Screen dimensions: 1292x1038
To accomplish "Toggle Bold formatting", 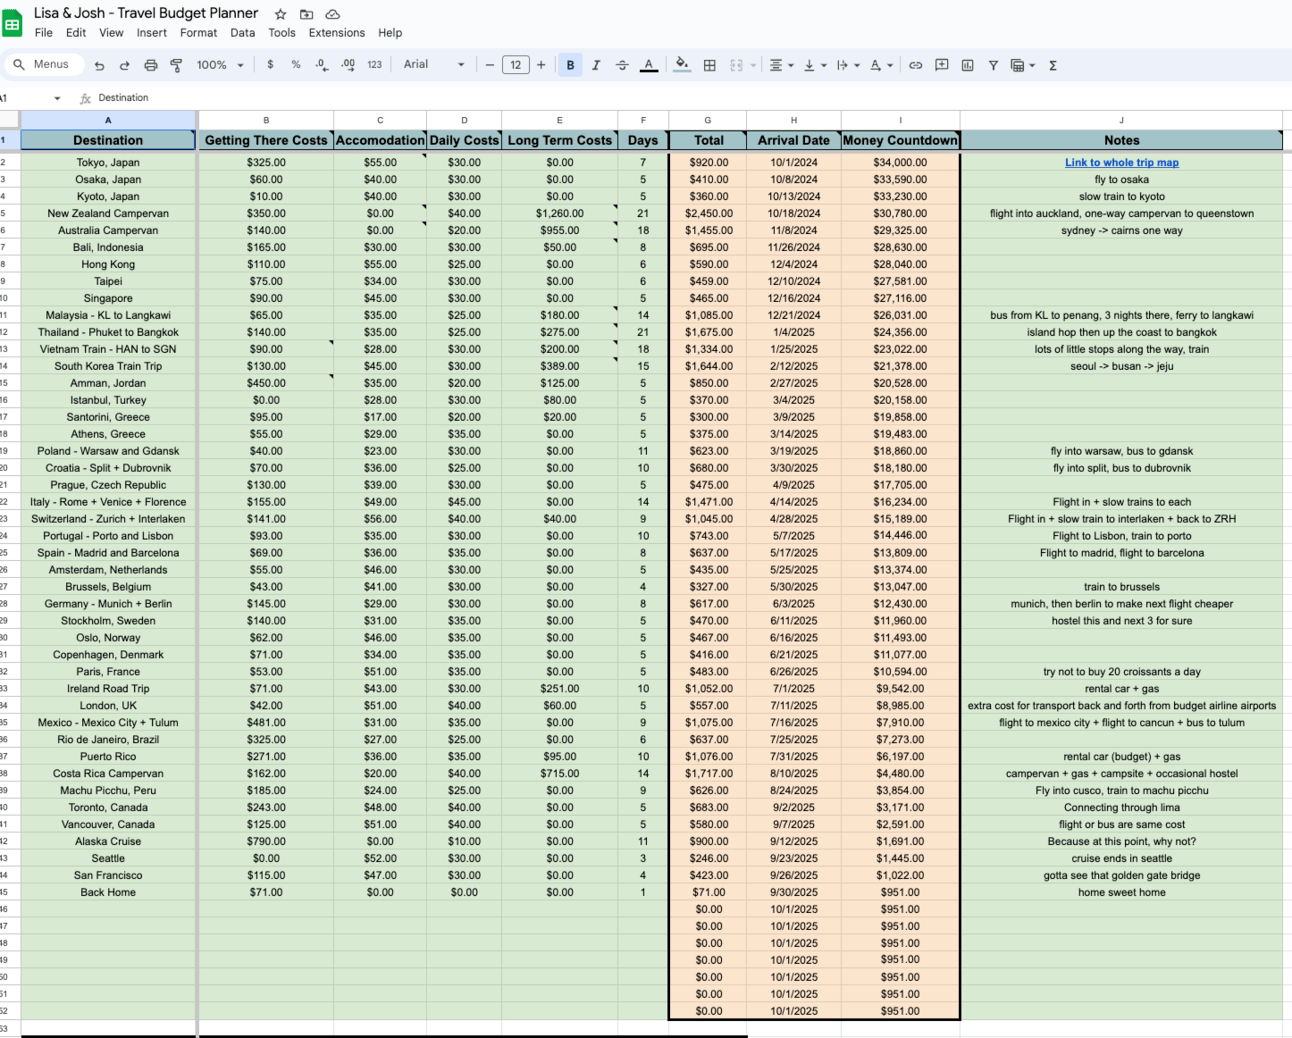I will coord(570,65).
